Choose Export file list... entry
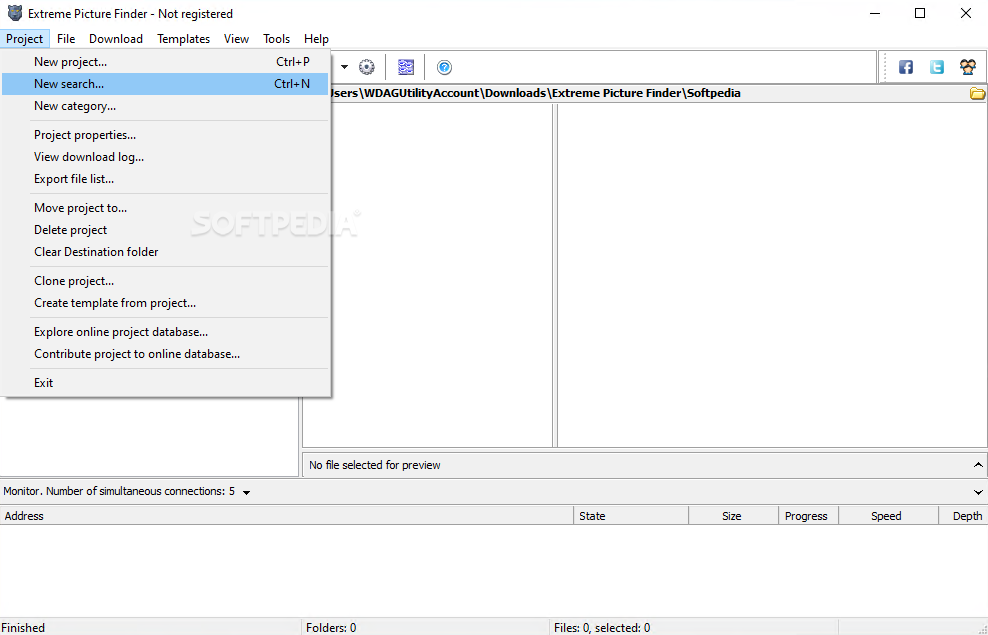This screenshot has width=988, height=635. [165, 179]
